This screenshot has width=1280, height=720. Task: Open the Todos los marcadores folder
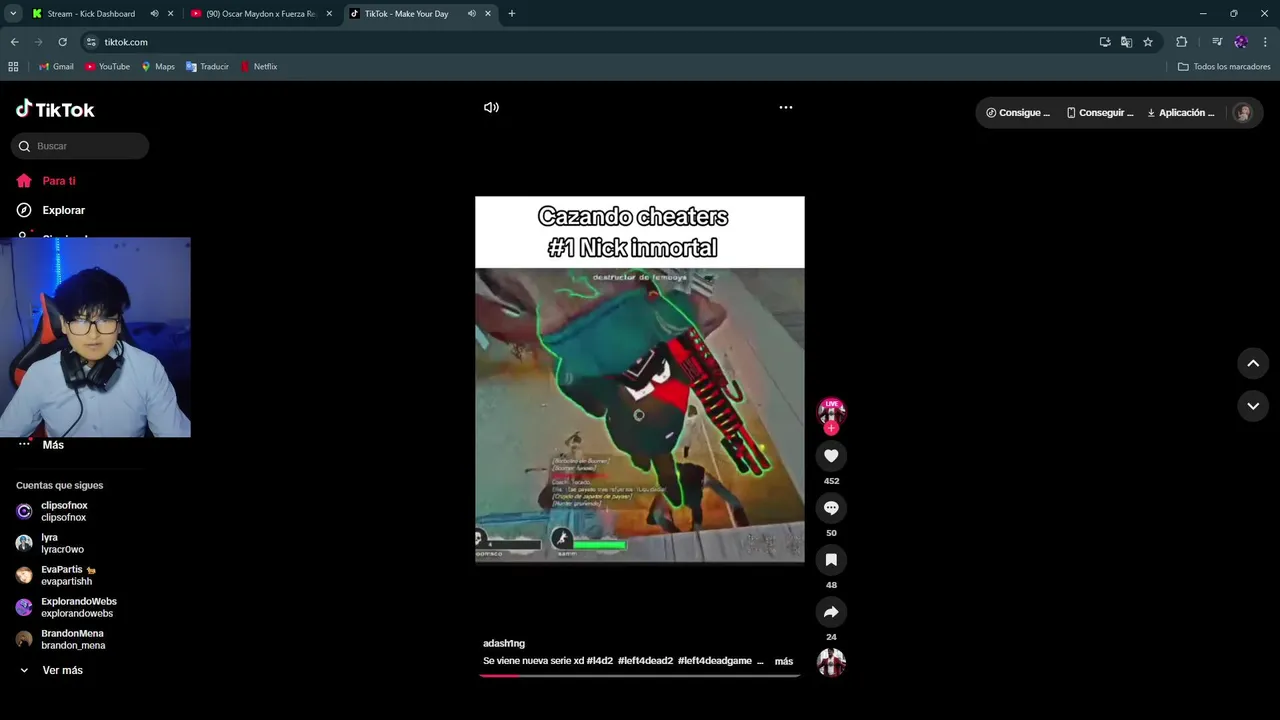click(x=1224, y=67)
